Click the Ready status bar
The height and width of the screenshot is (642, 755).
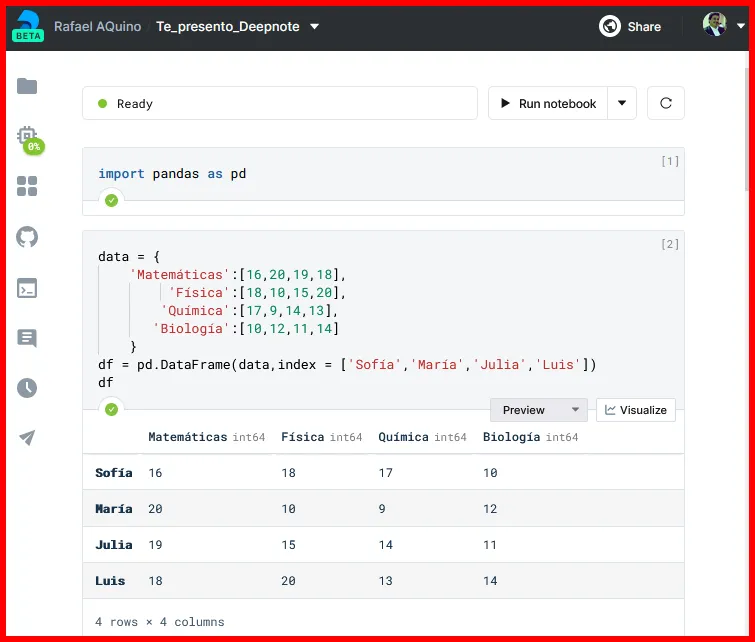click(280, 103)
